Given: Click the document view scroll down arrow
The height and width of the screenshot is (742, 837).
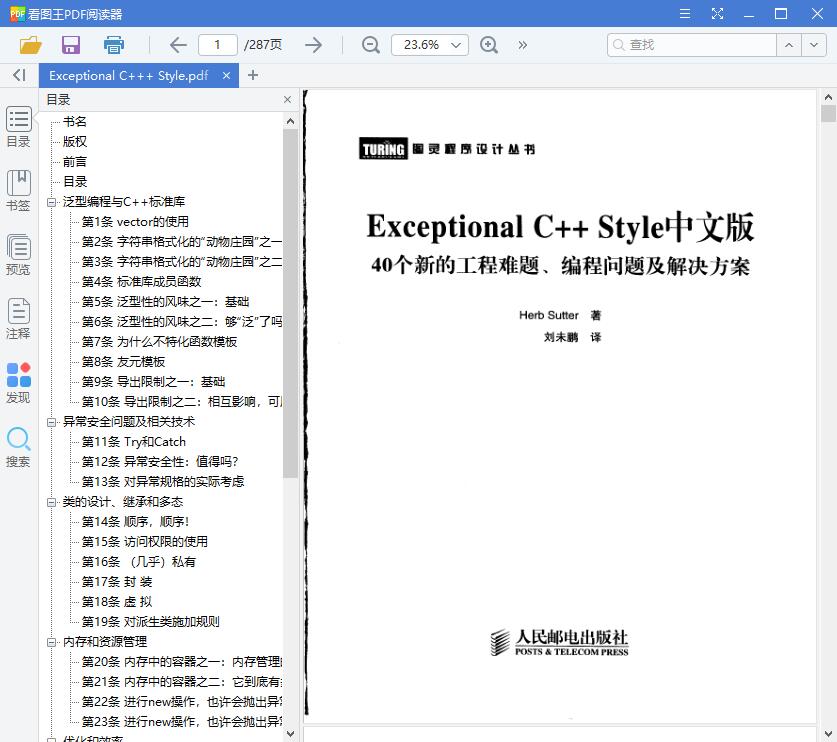Looking at the screenshot, I should [828, 734].
